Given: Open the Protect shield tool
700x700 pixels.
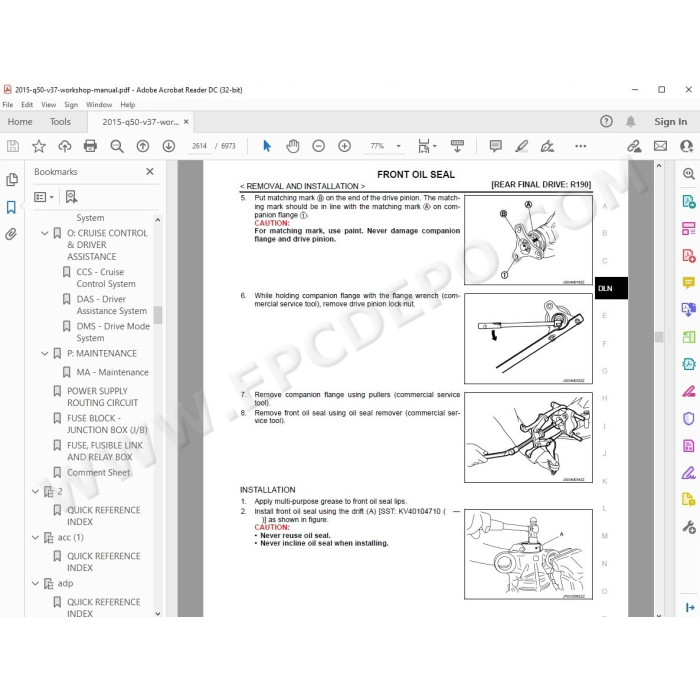Looking at the screenshot, I should pos(688,418).
